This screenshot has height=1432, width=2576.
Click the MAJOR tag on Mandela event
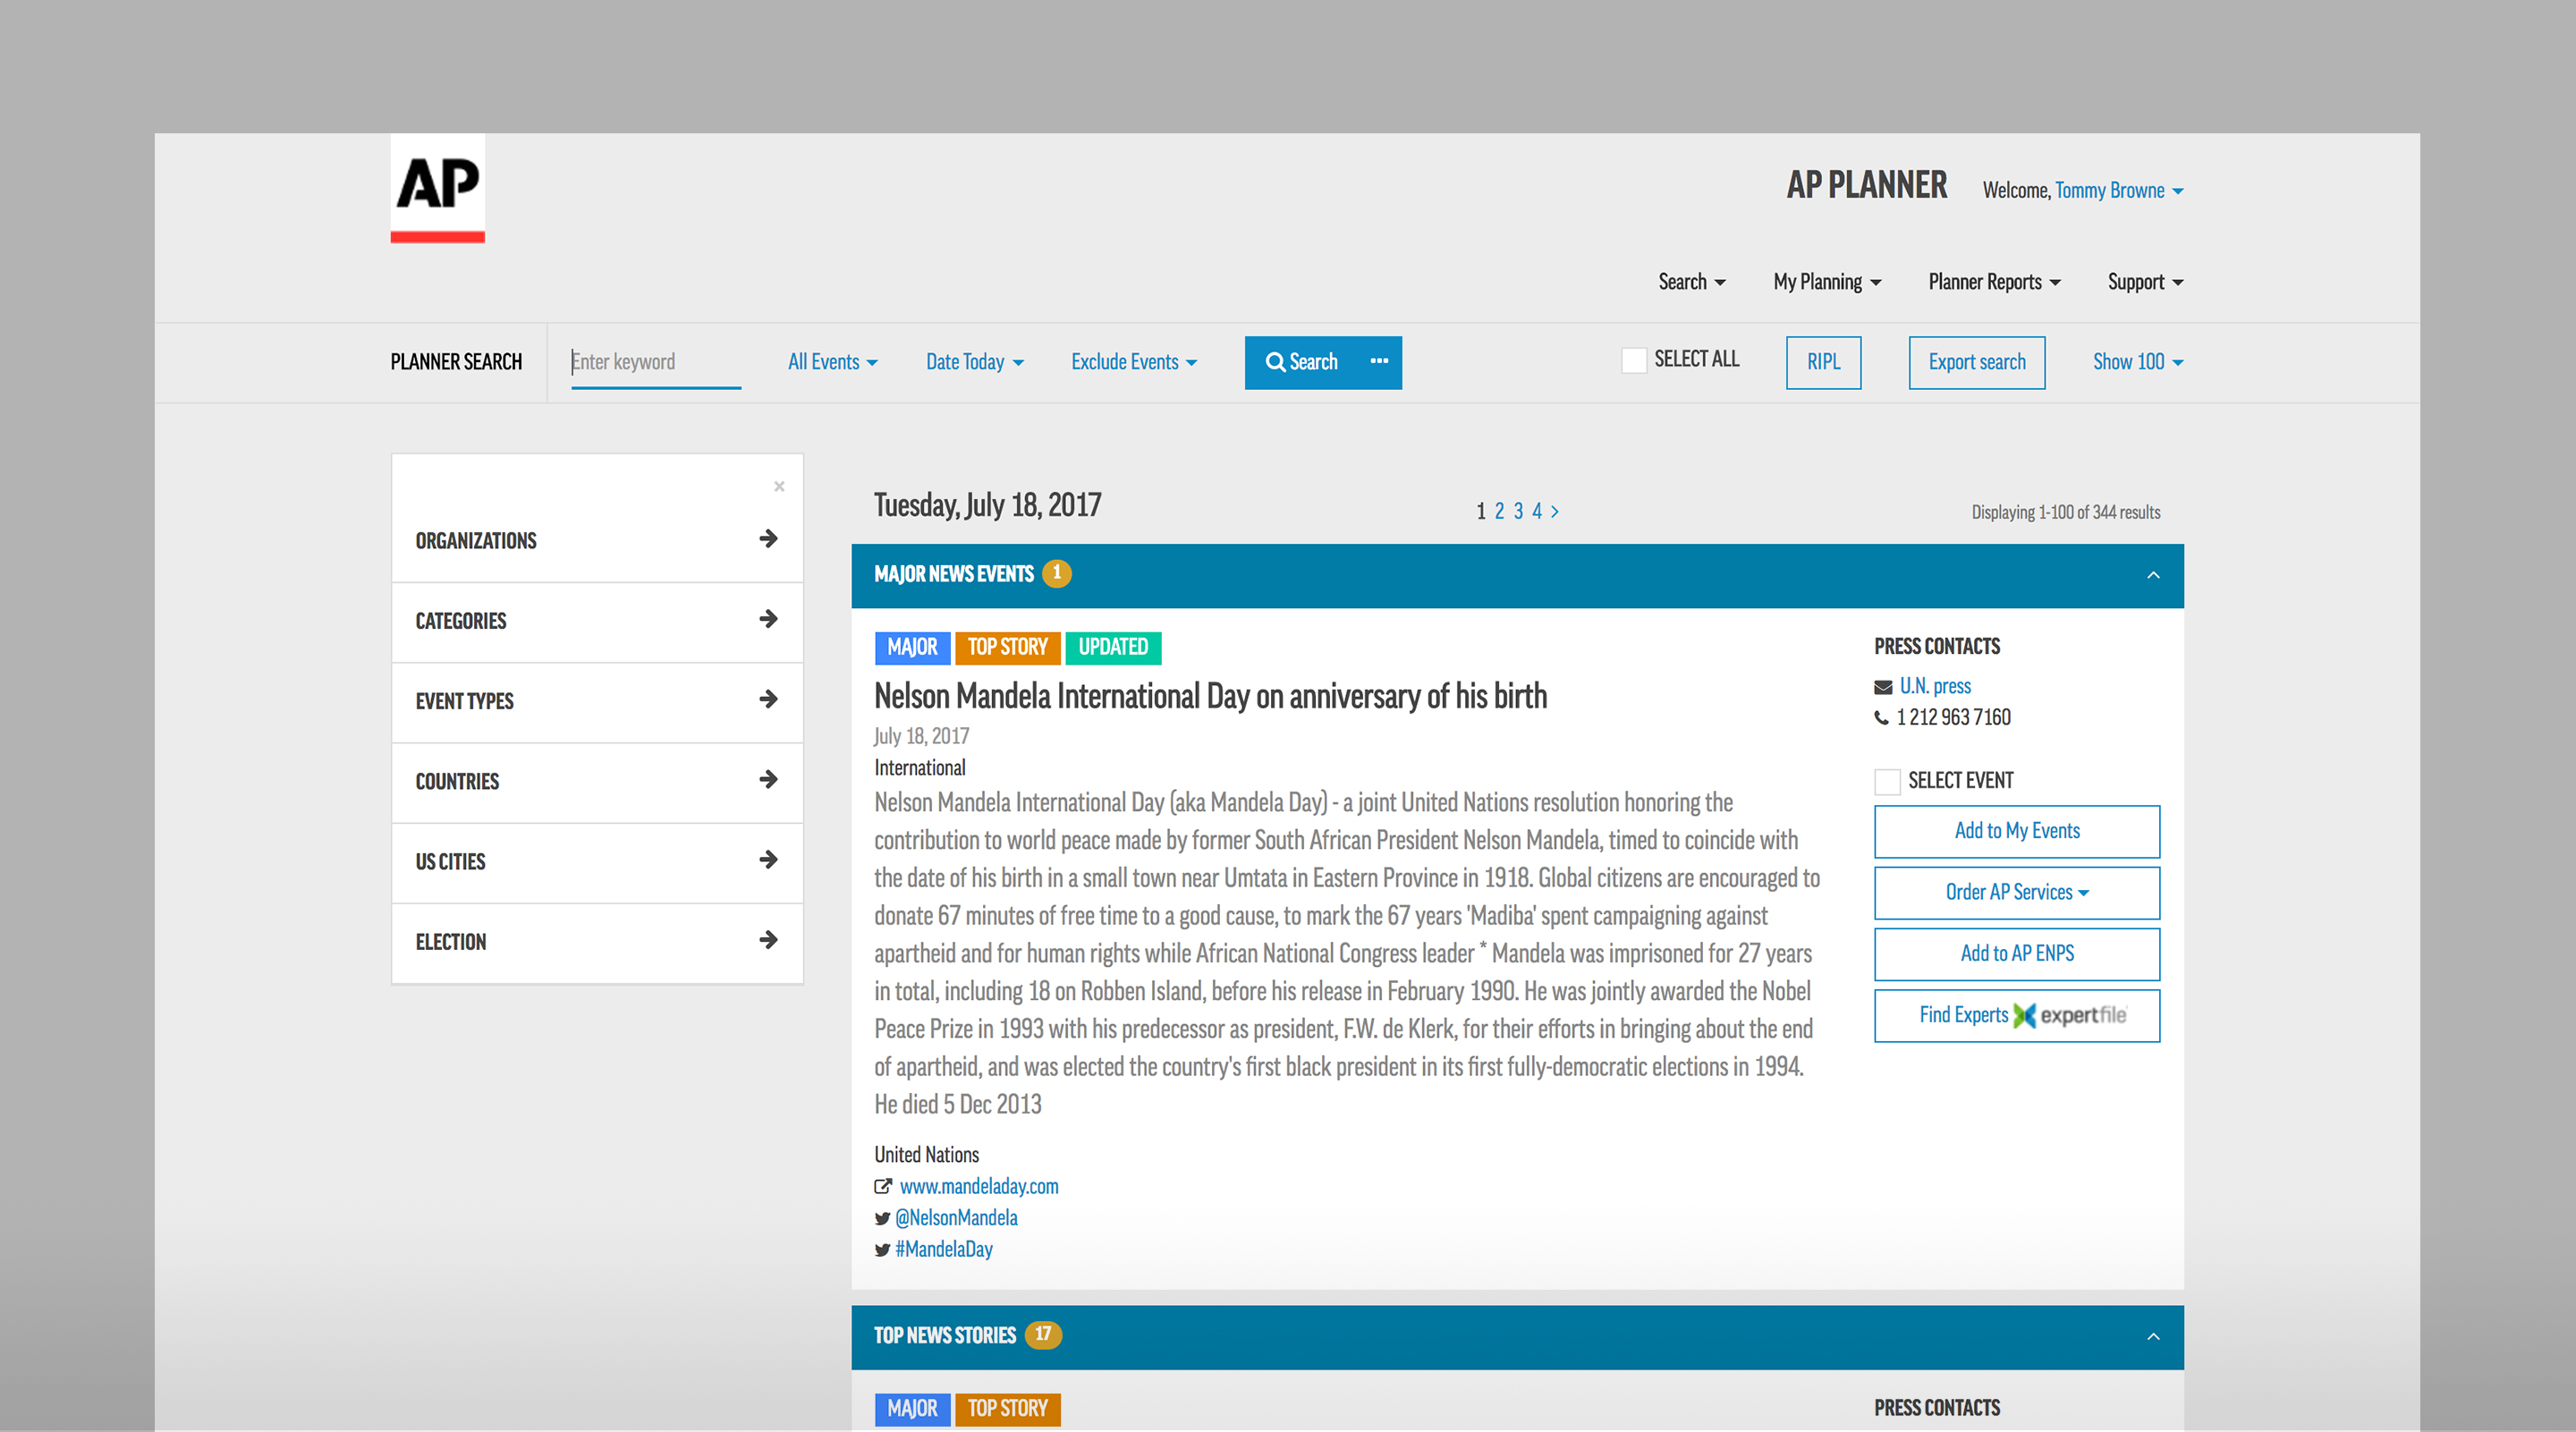(x=912, y=648)
